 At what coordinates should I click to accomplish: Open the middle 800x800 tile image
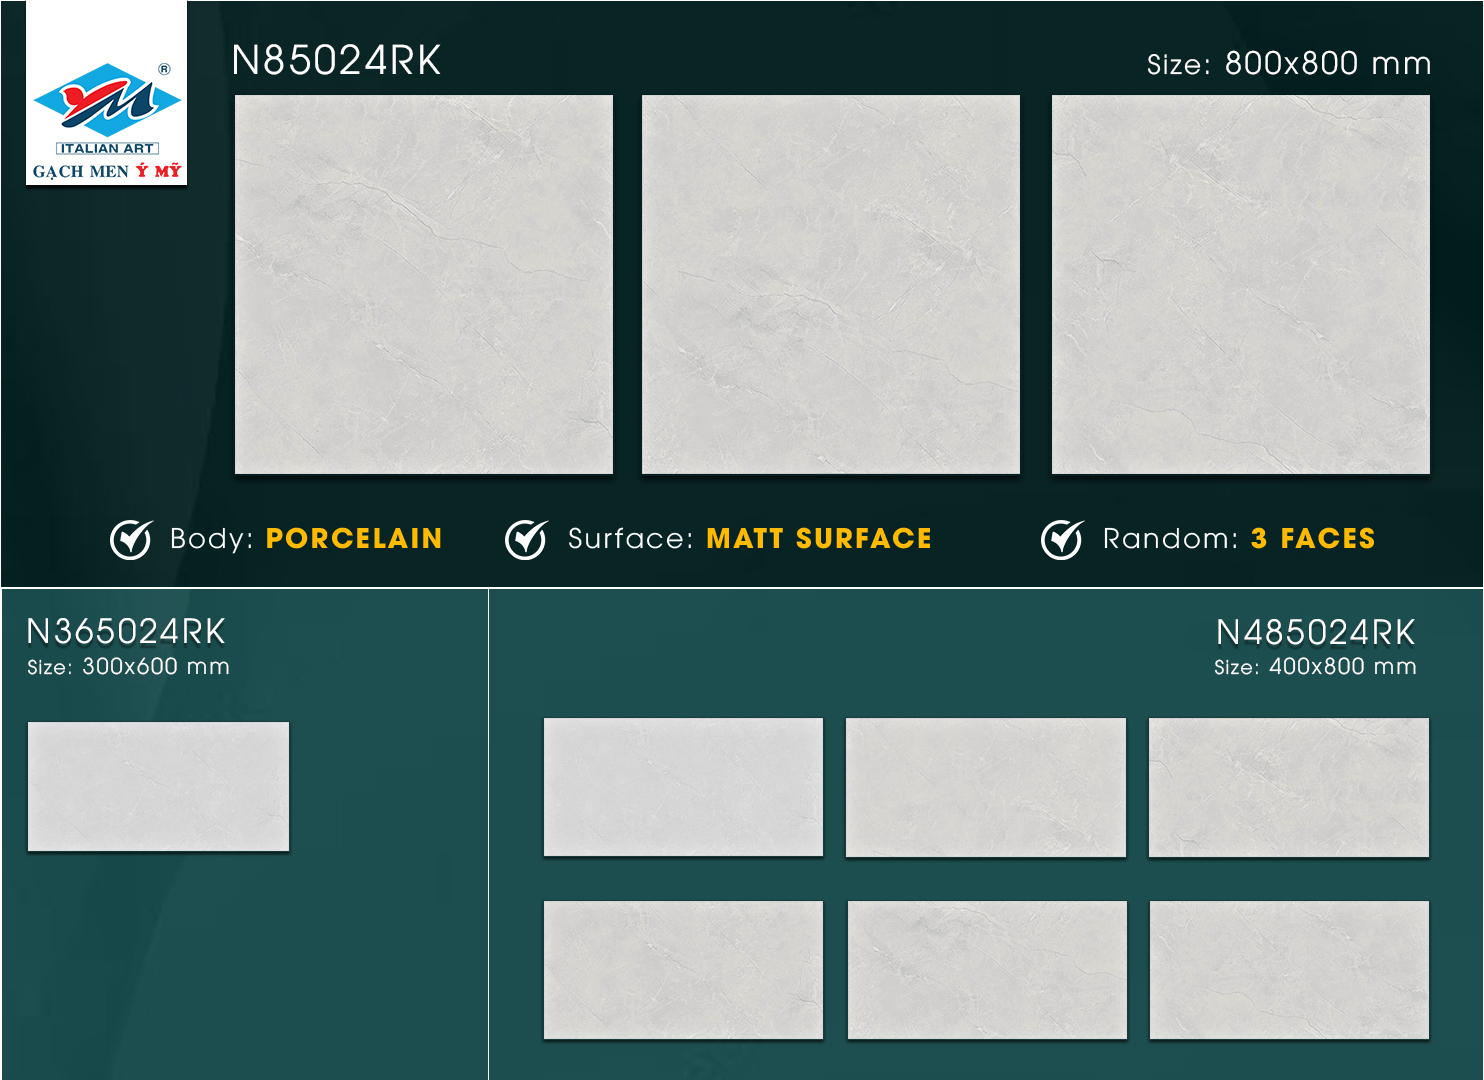(x=830, y=284)
